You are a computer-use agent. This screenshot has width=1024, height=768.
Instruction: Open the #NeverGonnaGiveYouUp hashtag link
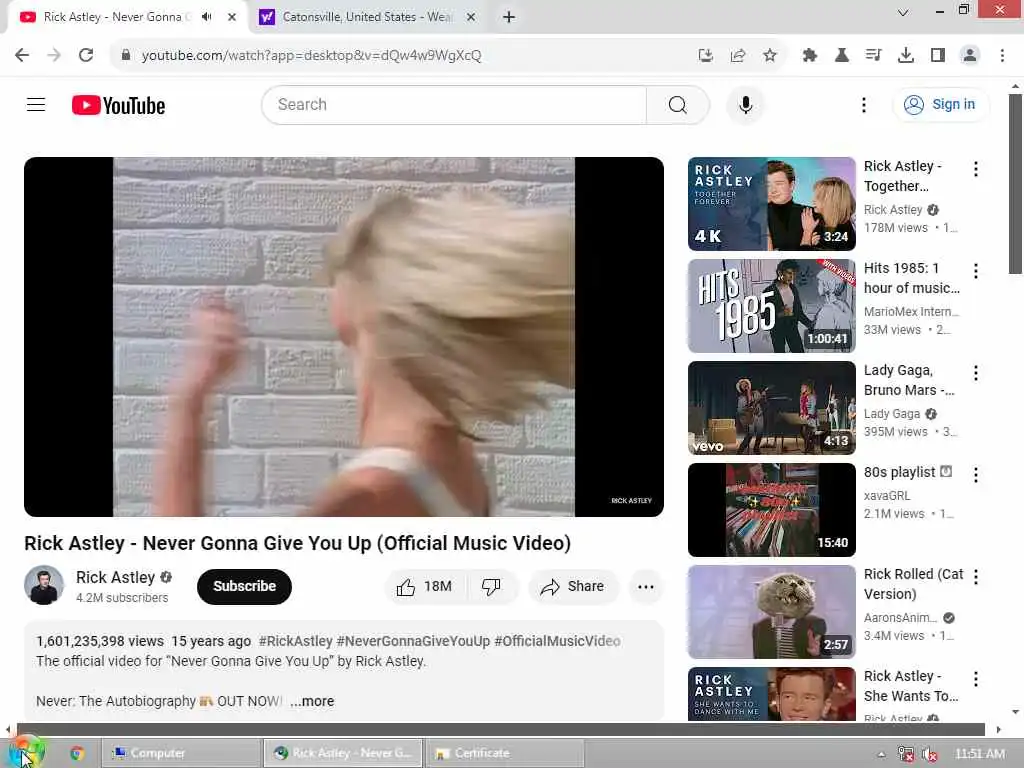[x=413, y=641]
